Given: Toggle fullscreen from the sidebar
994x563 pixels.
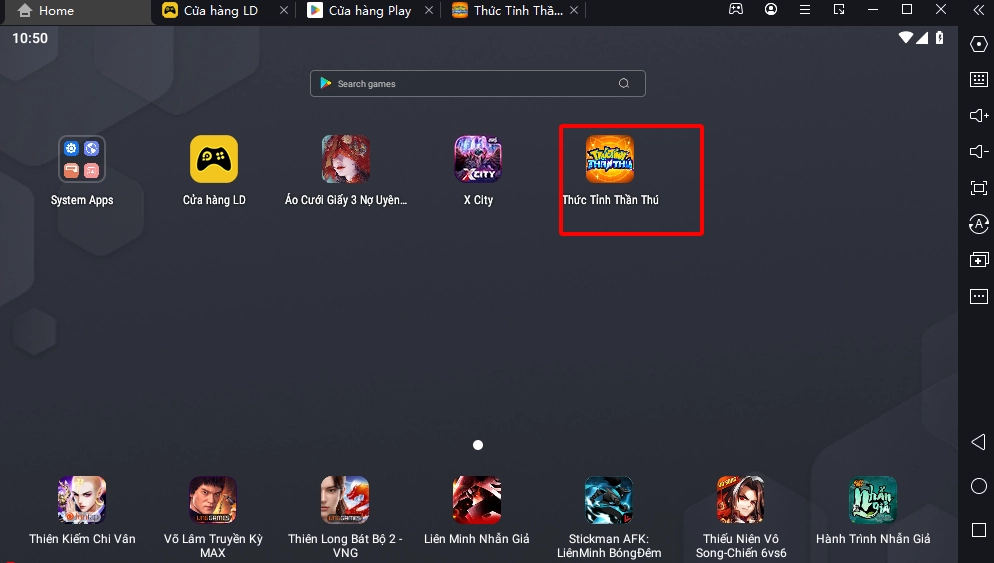Looking at the screenshot, I should [979, 188].
